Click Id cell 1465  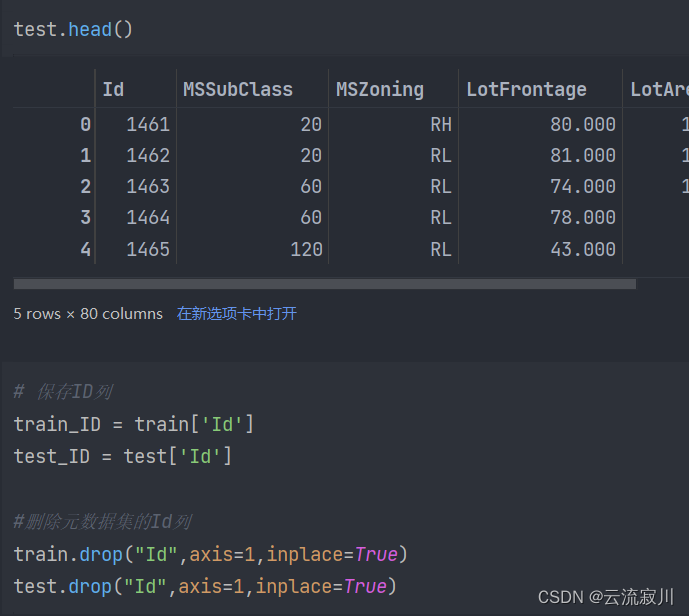click(148, 250)
